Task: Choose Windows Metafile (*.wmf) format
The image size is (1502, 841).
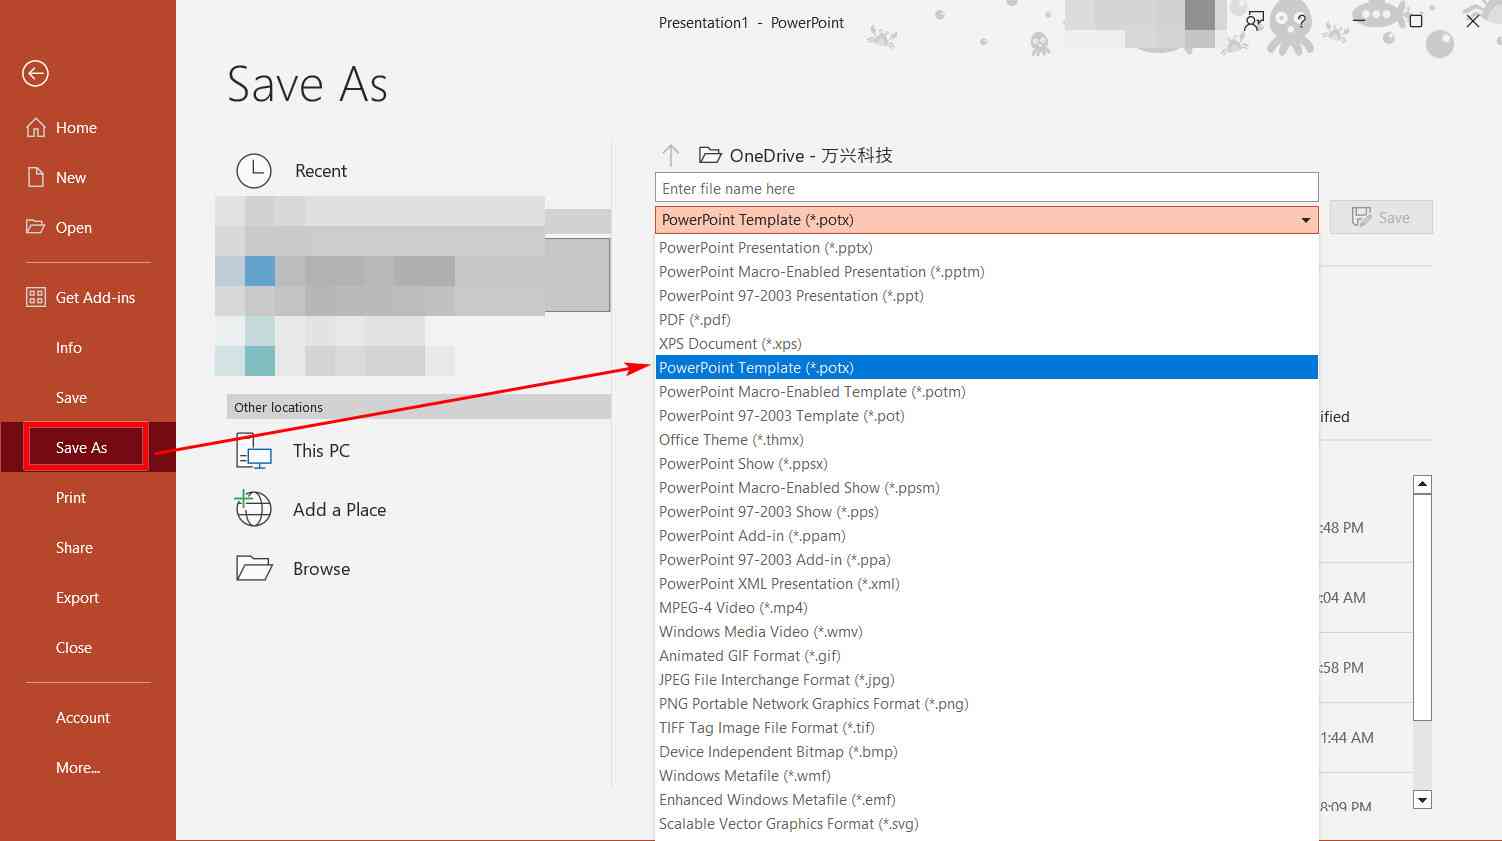Action: coord(986,776)
